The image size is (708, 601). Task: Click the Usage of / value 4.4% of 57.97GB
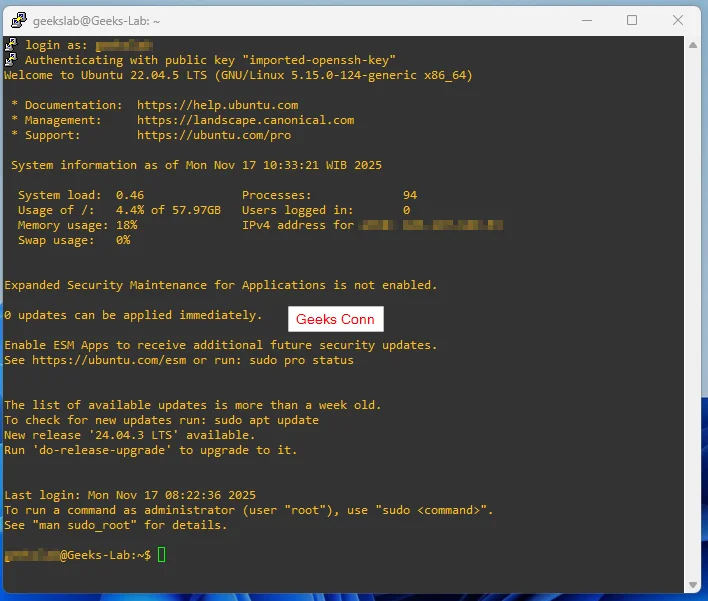tap(168, 210)
